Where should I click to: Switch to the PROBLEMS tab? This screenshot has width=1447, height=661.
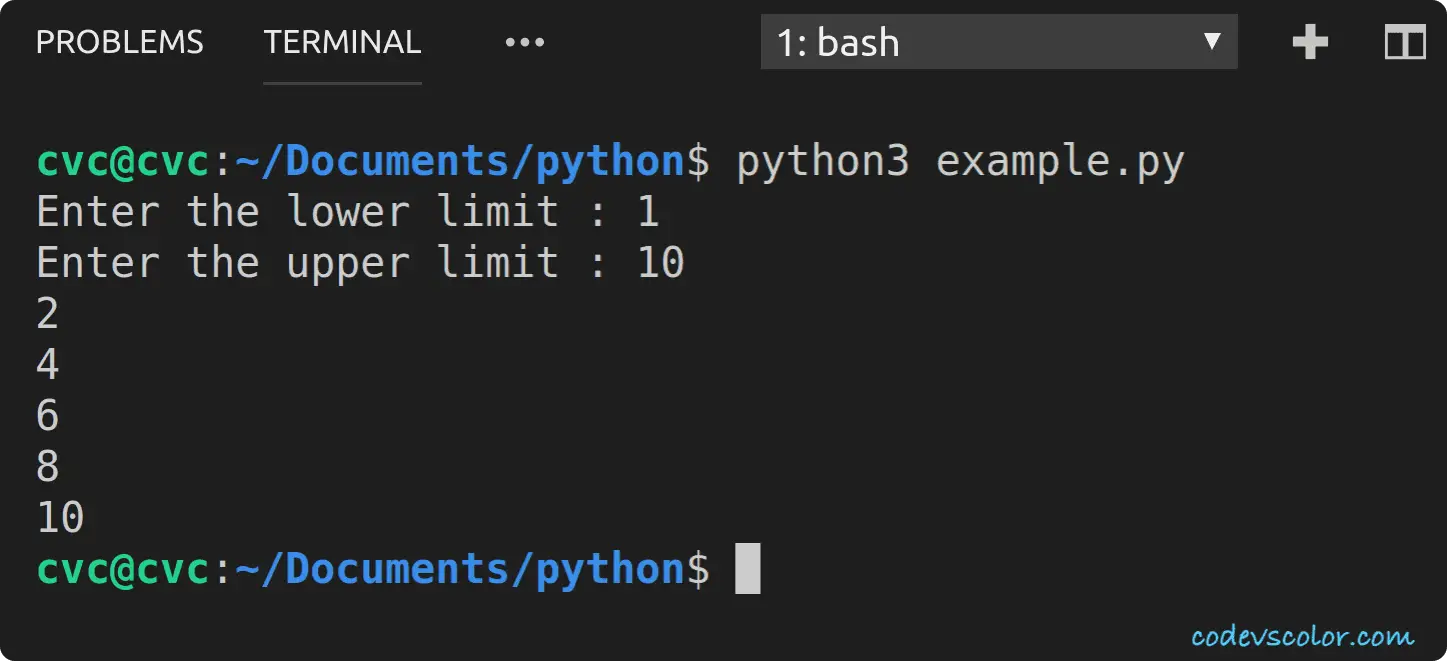point(118,42)
